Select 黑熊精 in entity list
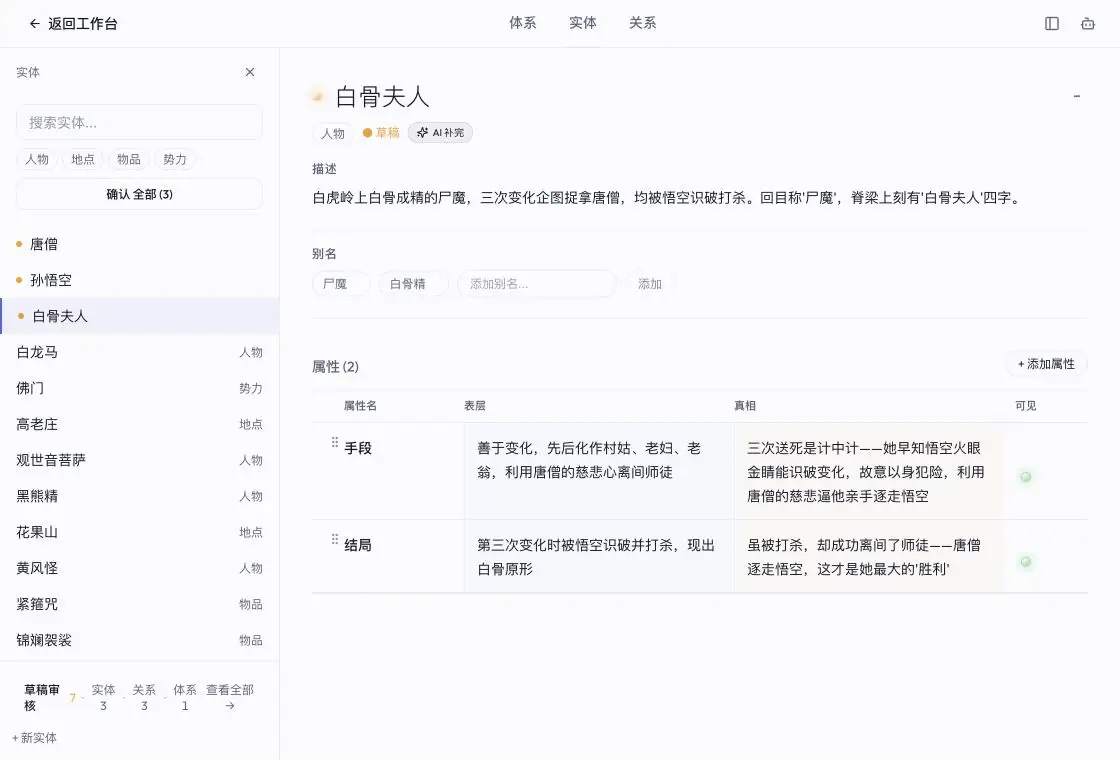1120x760 pixels. click(139, 496)
